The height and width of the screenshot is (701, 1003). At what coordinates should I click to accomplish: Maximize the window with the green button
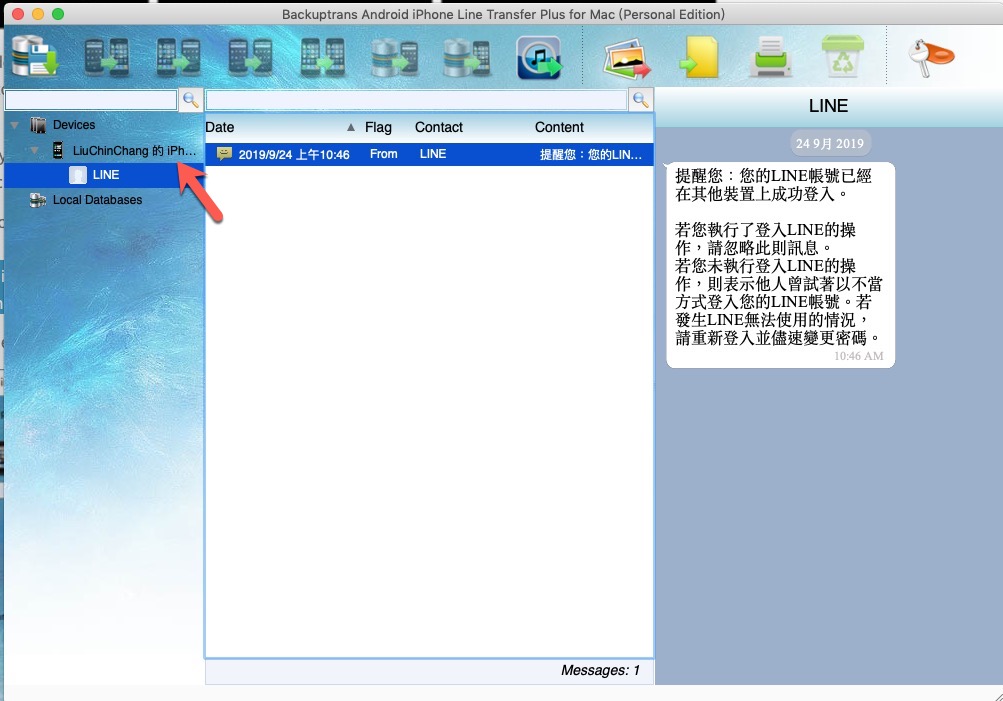coord(58,14)
